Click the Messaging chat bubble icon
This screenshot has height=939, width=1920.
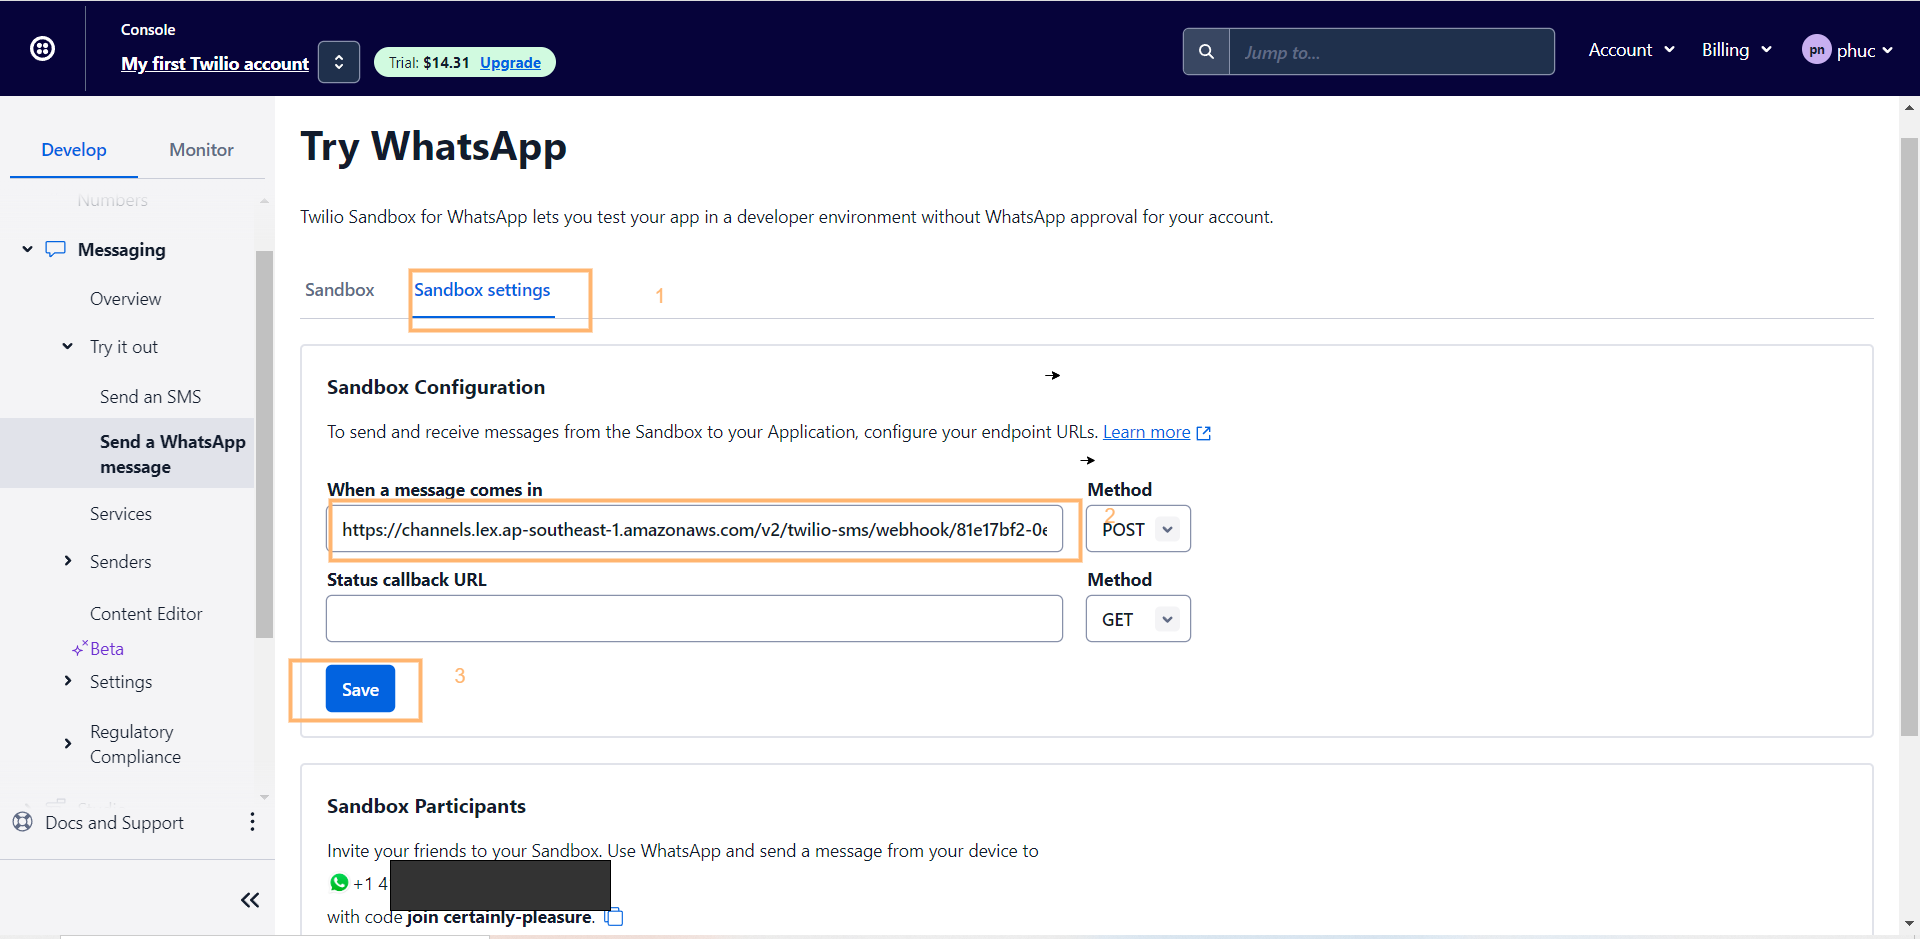coord(56,249)
